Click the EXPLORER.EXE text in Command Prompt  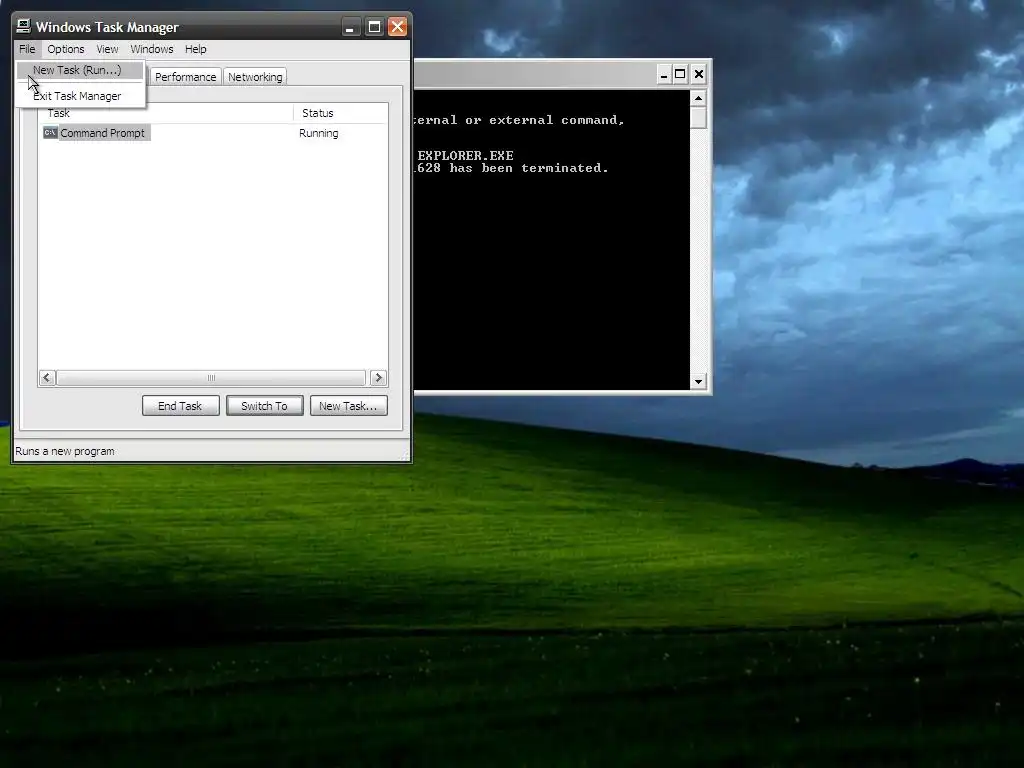pyautogui.click(x=465, y=155)
